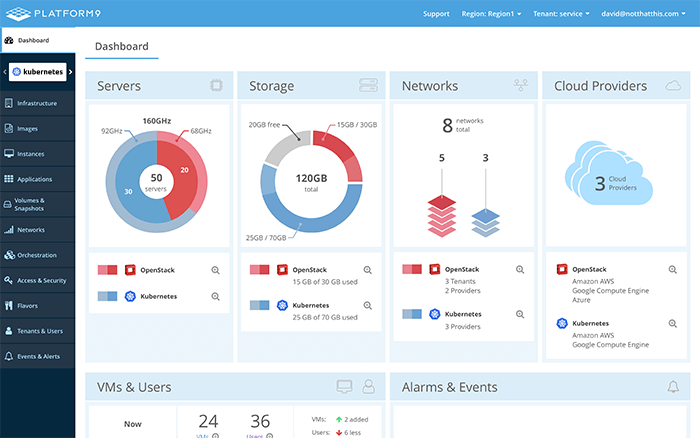Click the blue network stack graphic

coord(485,222)
